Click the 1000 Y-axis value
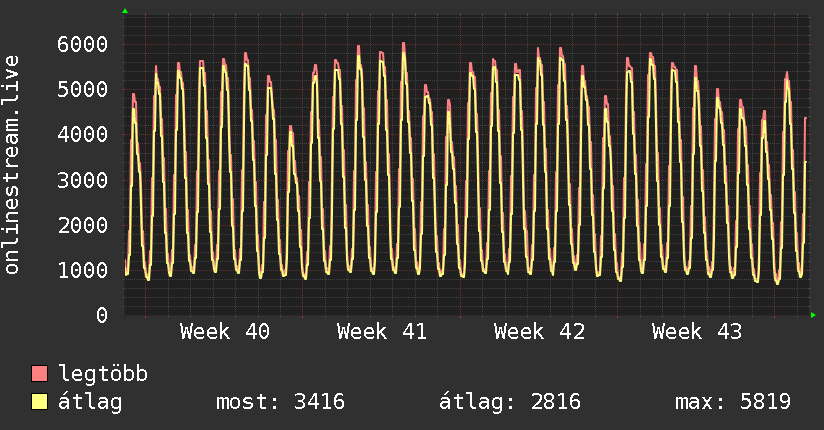 pyautogui.click(x=82, y=270)
